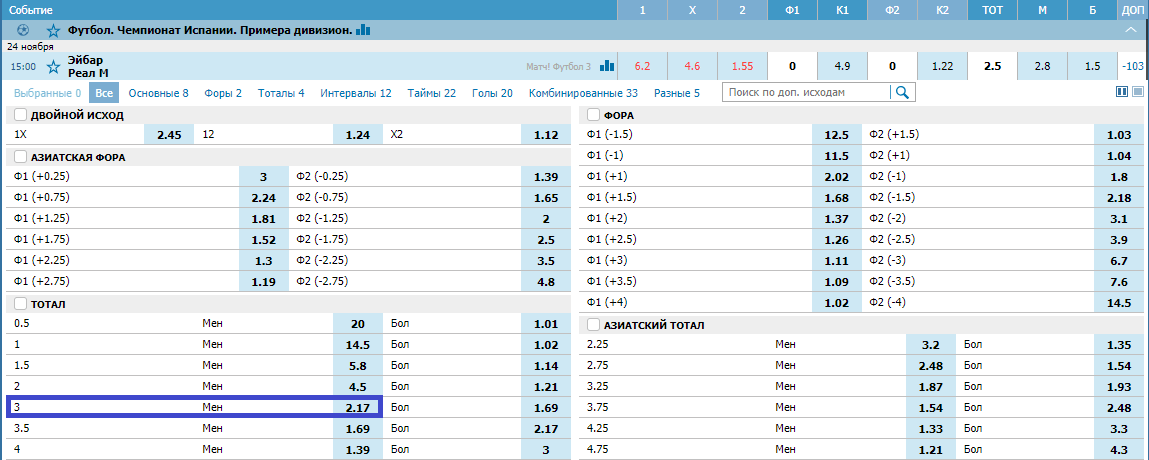1149x460 pixels.
Task: Select over total odds 1.5 in header row
Action: [1092, 66]
